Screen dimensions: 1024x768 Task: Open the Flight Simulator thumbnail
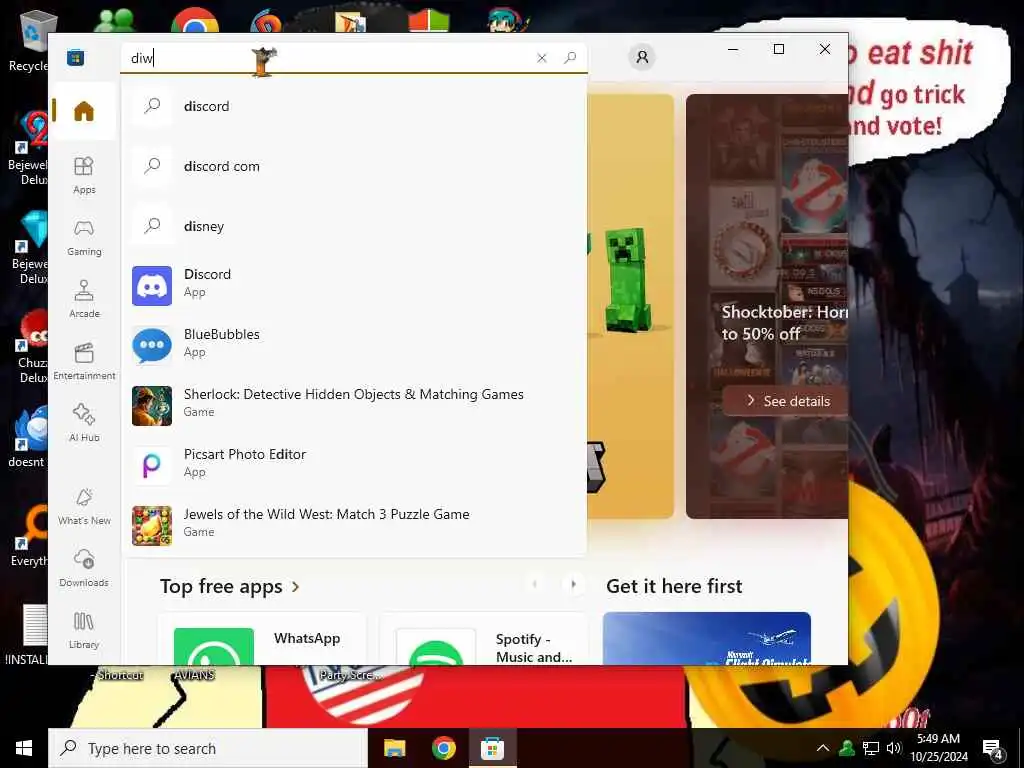(707, 639)
